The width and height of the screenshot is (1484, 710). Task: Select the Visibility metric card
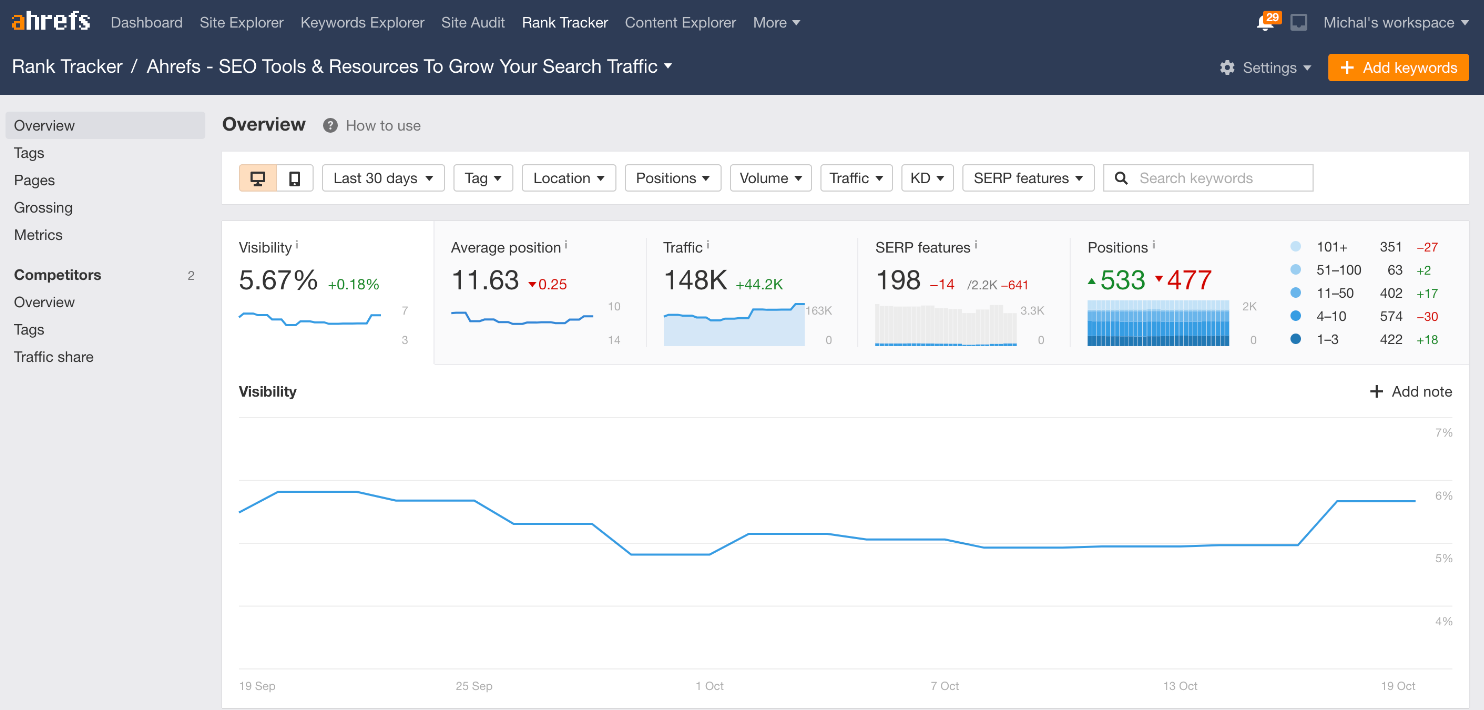pos(328,293)
